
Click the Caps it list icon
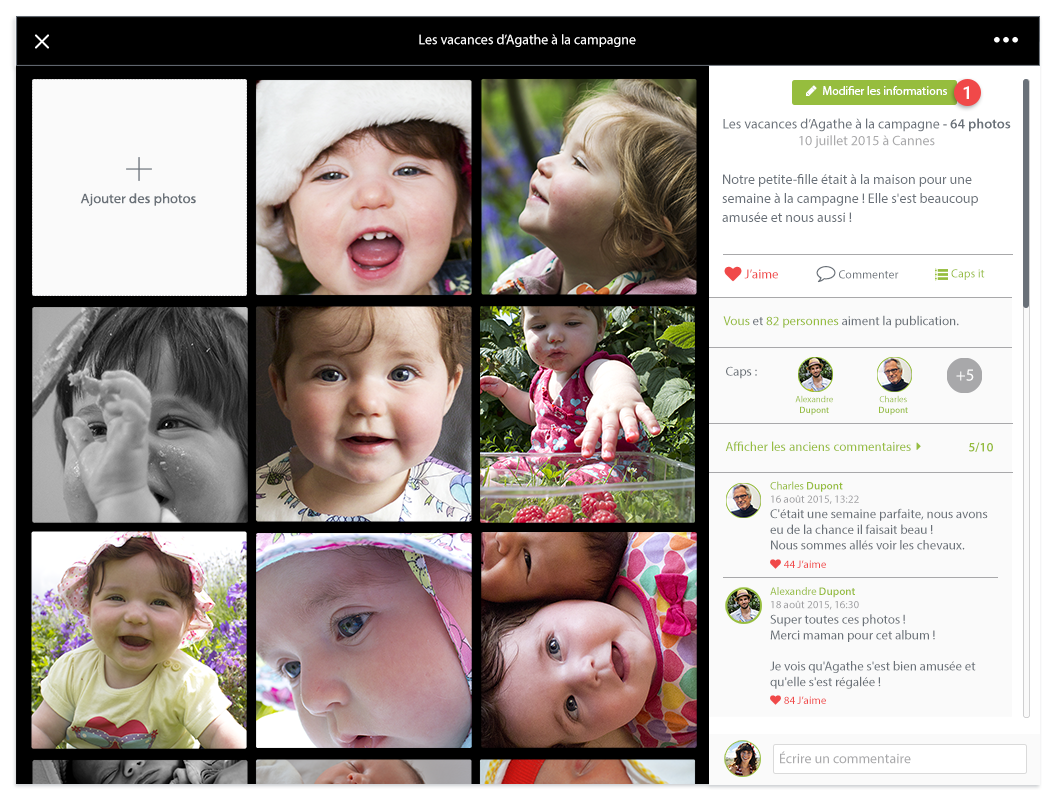(x=941, y=274)
